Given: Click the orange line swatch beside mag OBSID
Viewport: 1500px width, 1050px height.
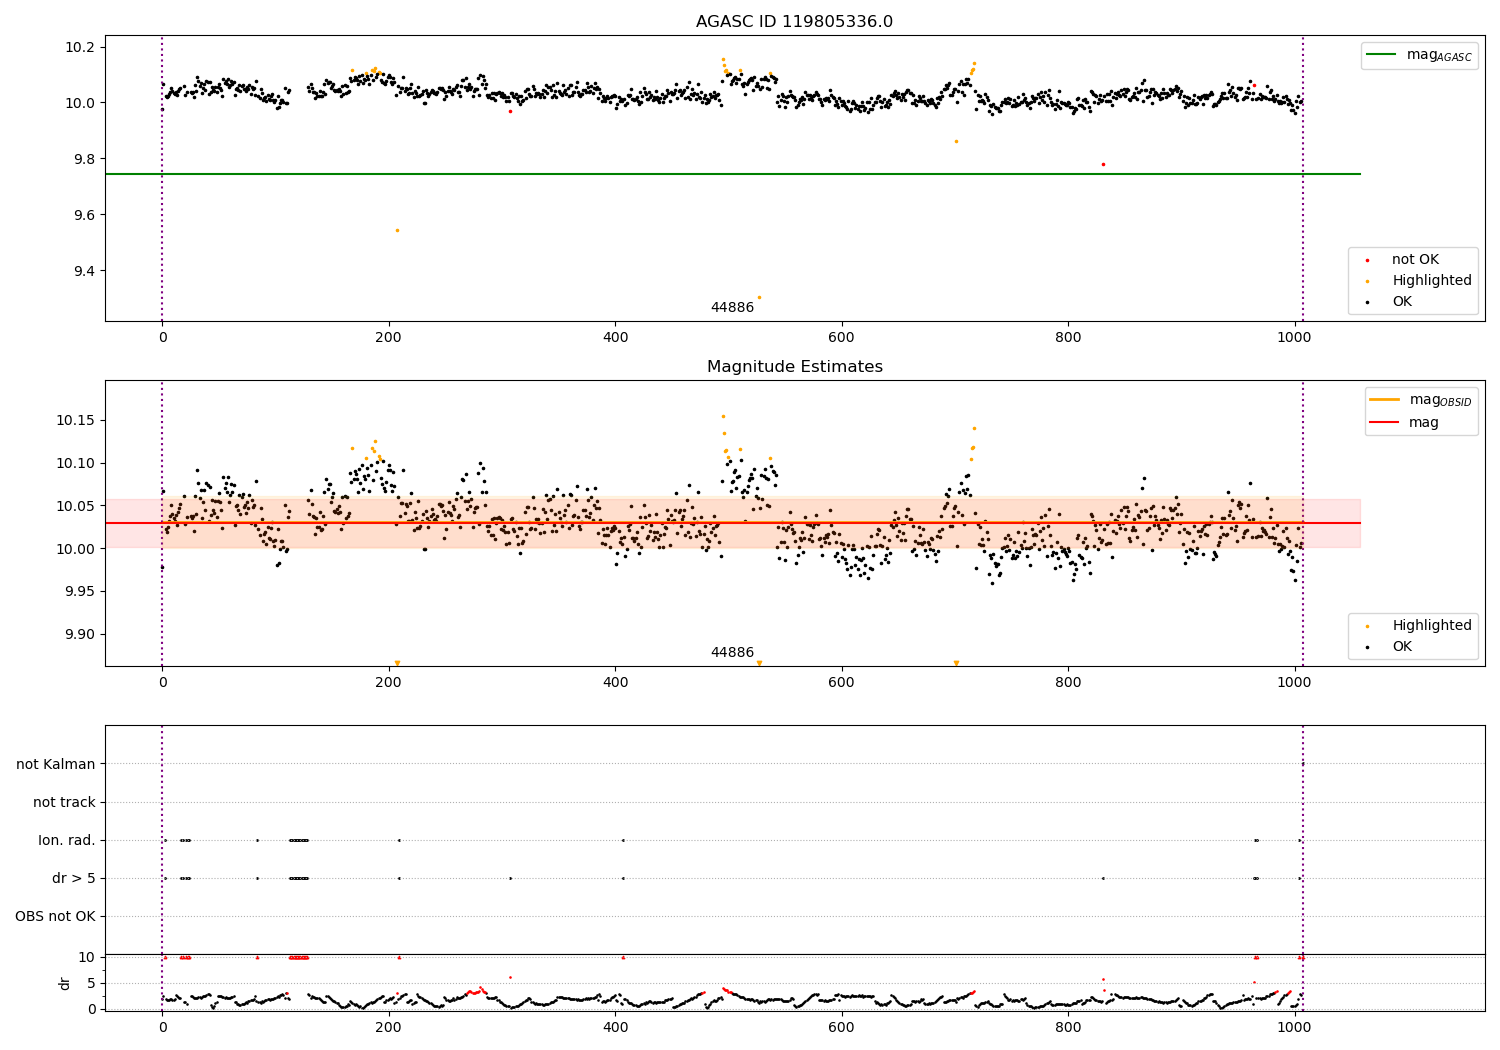Looking at the screenshot, I should [1384, 400].
